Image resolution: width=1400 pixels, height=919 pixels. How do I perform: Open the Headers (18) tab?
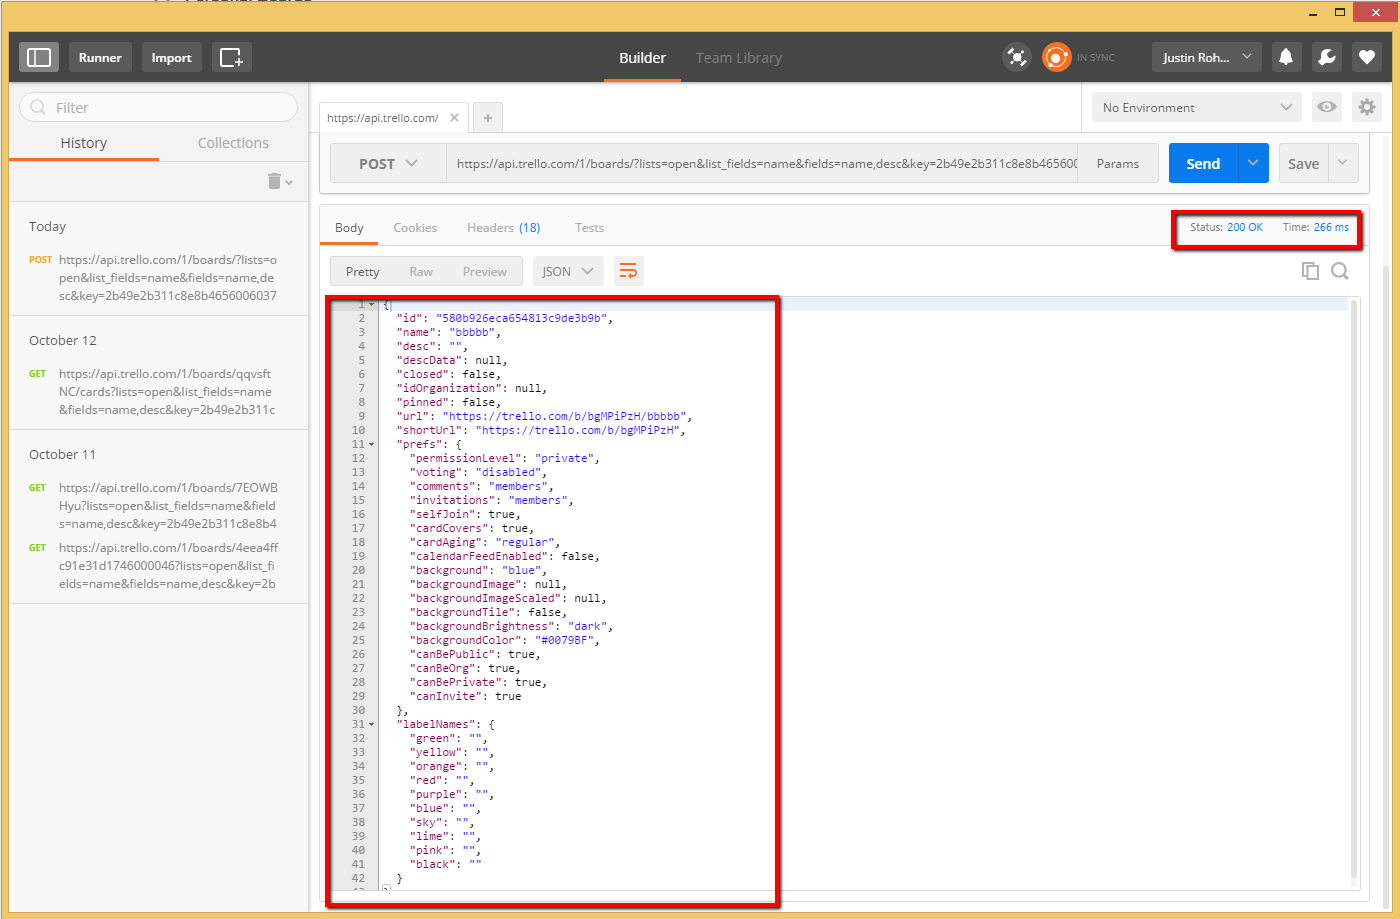pos(504,228)
